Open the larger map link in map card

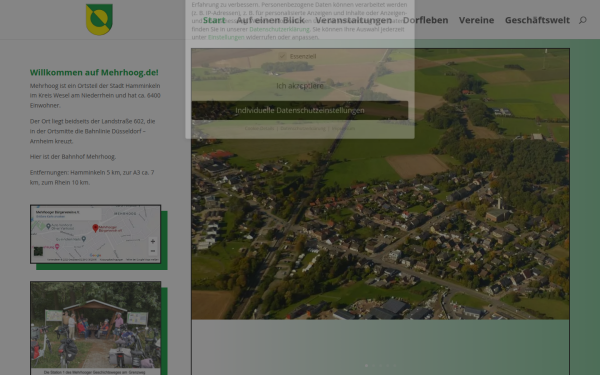coord(51,217)
